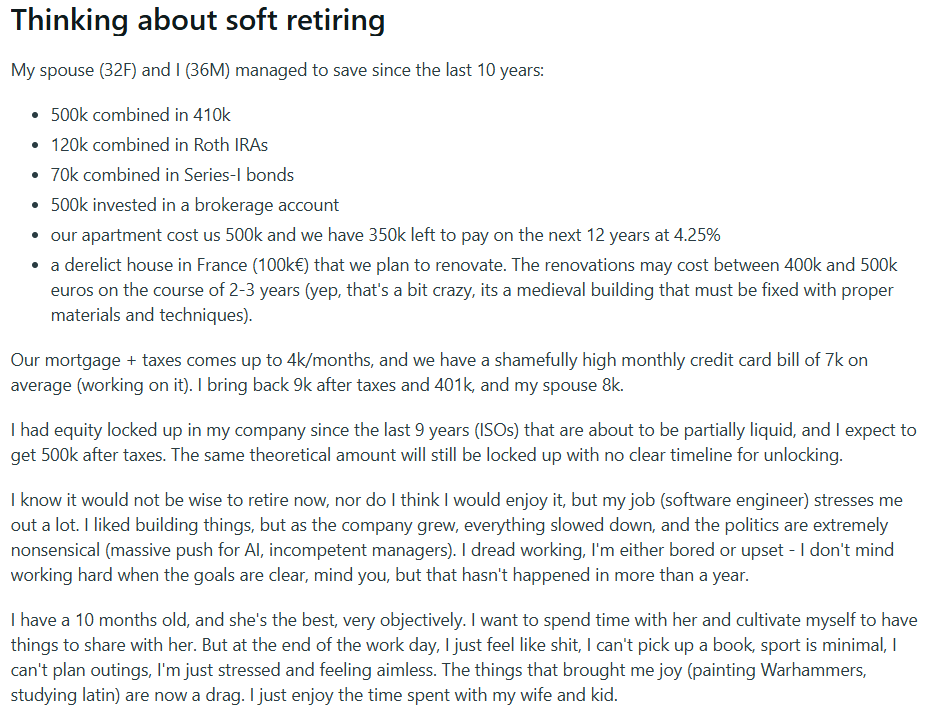This screenshot has height=712, width=927.
Task: Click the intro line mentioning spouse (32F)
Action: click(x=277, y=70)
